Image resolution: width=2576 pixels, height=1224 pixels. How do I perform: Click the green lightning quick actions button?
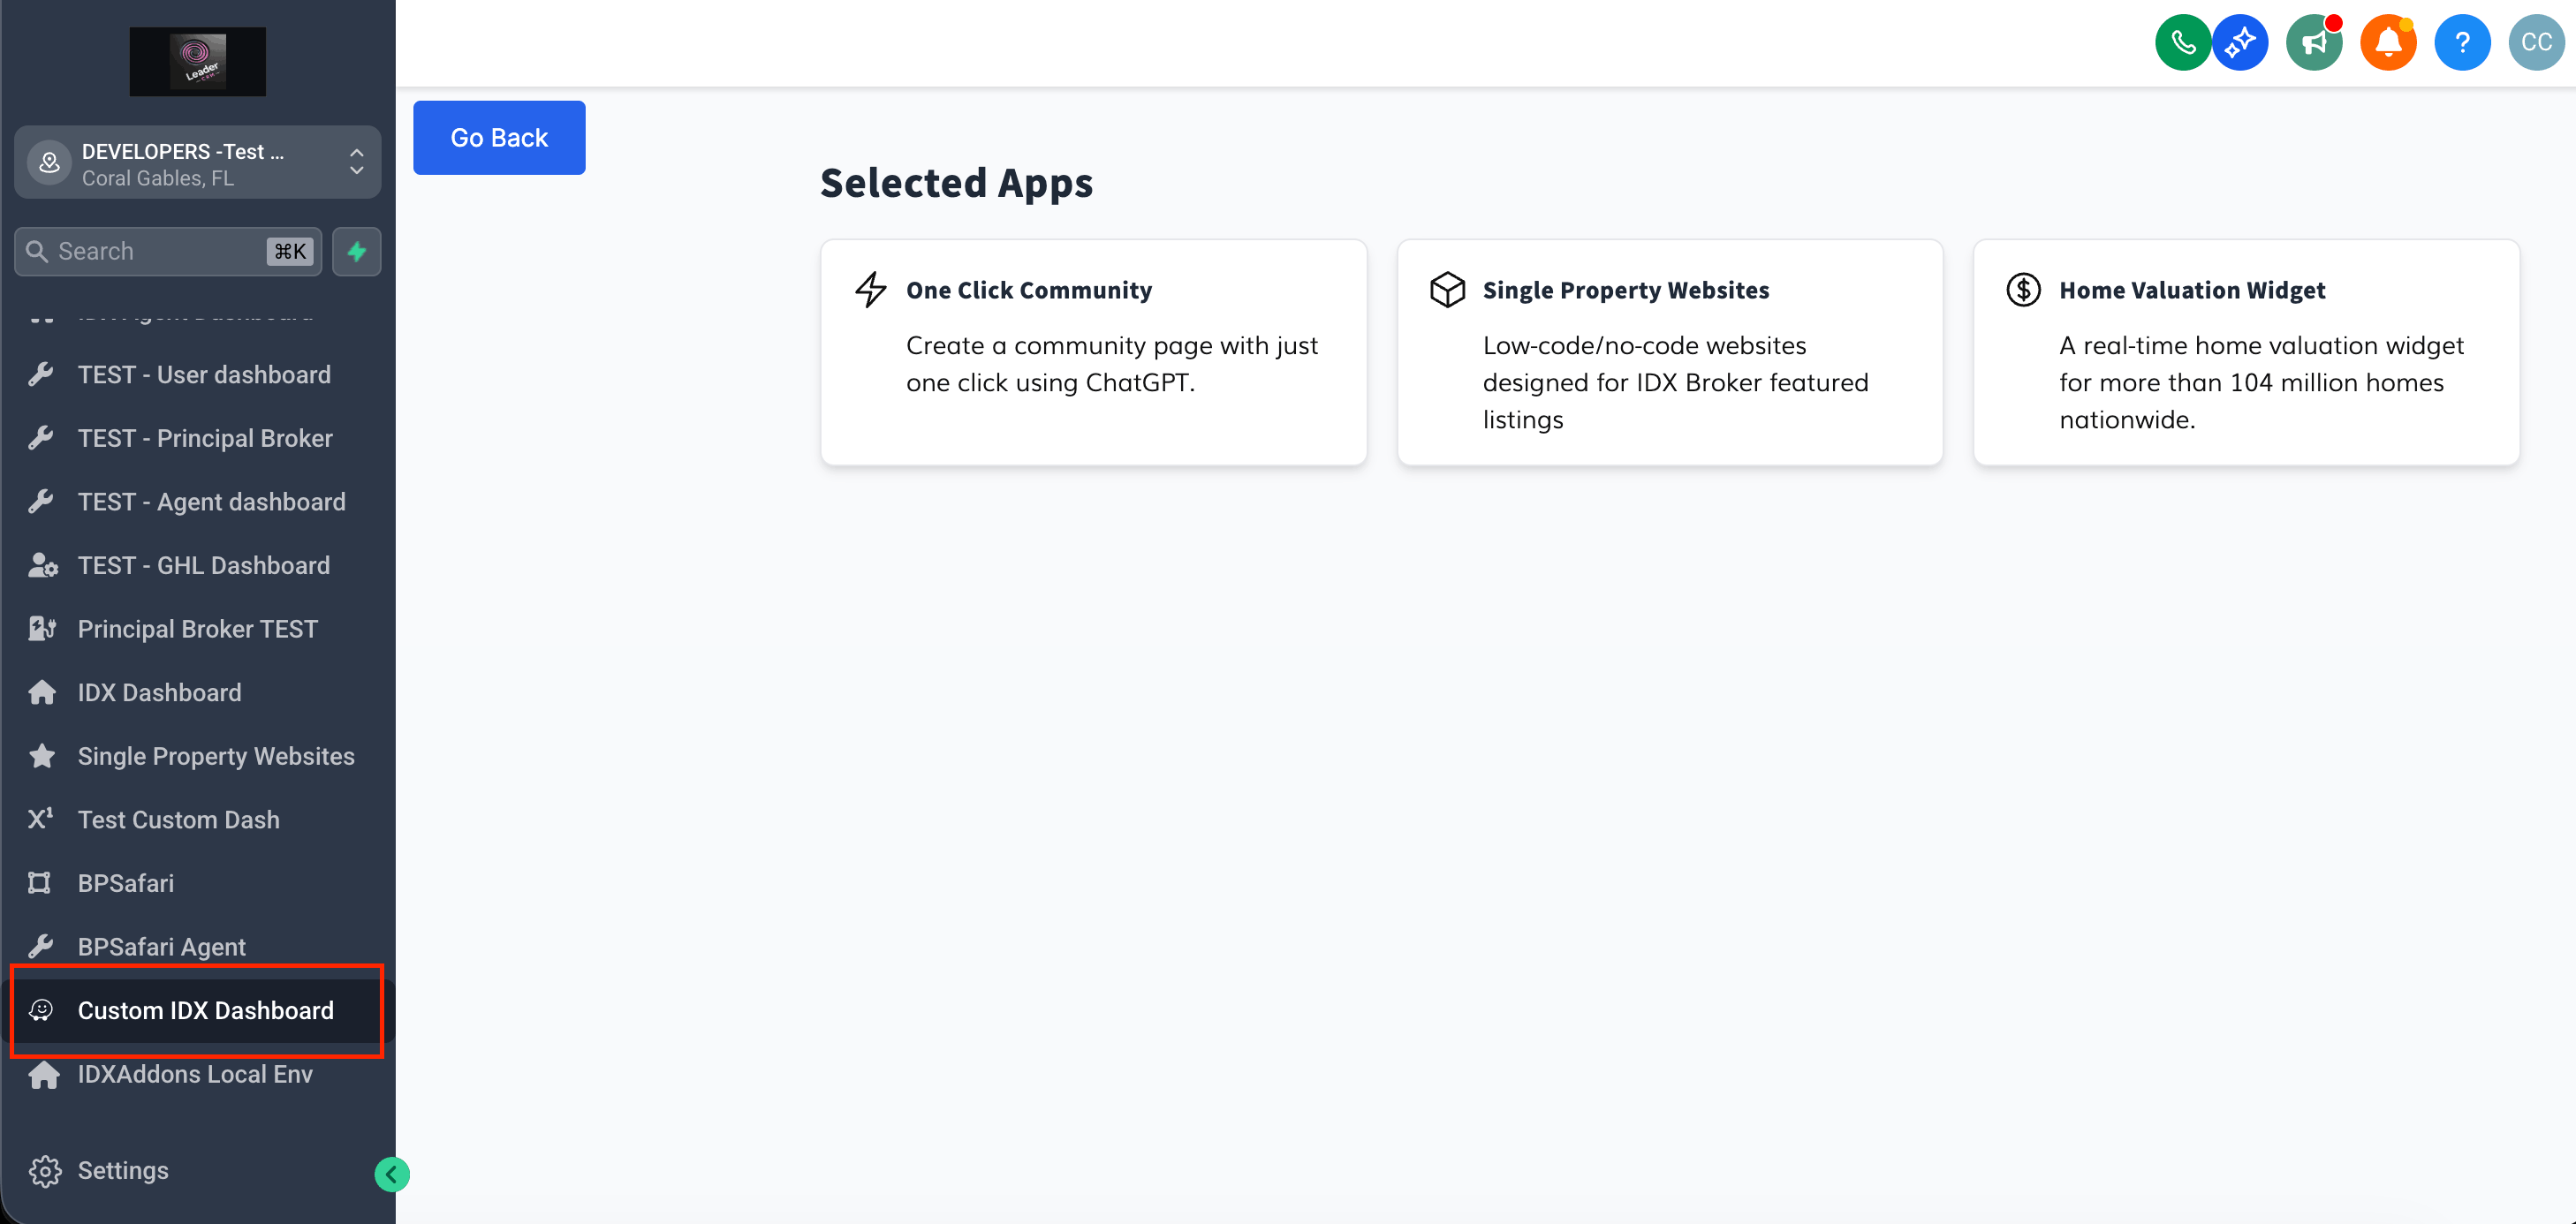click(357, 251)
